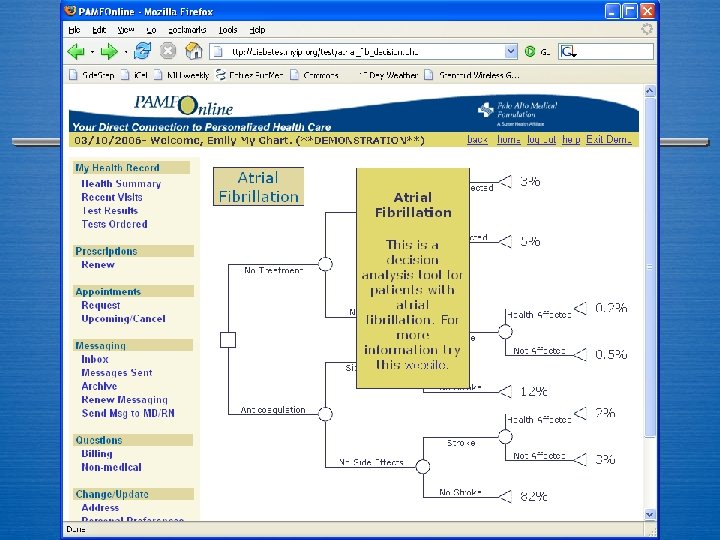Open the Stanford Wireless bookmark
The height and width of the screenshot is (540, 720).
472,75
